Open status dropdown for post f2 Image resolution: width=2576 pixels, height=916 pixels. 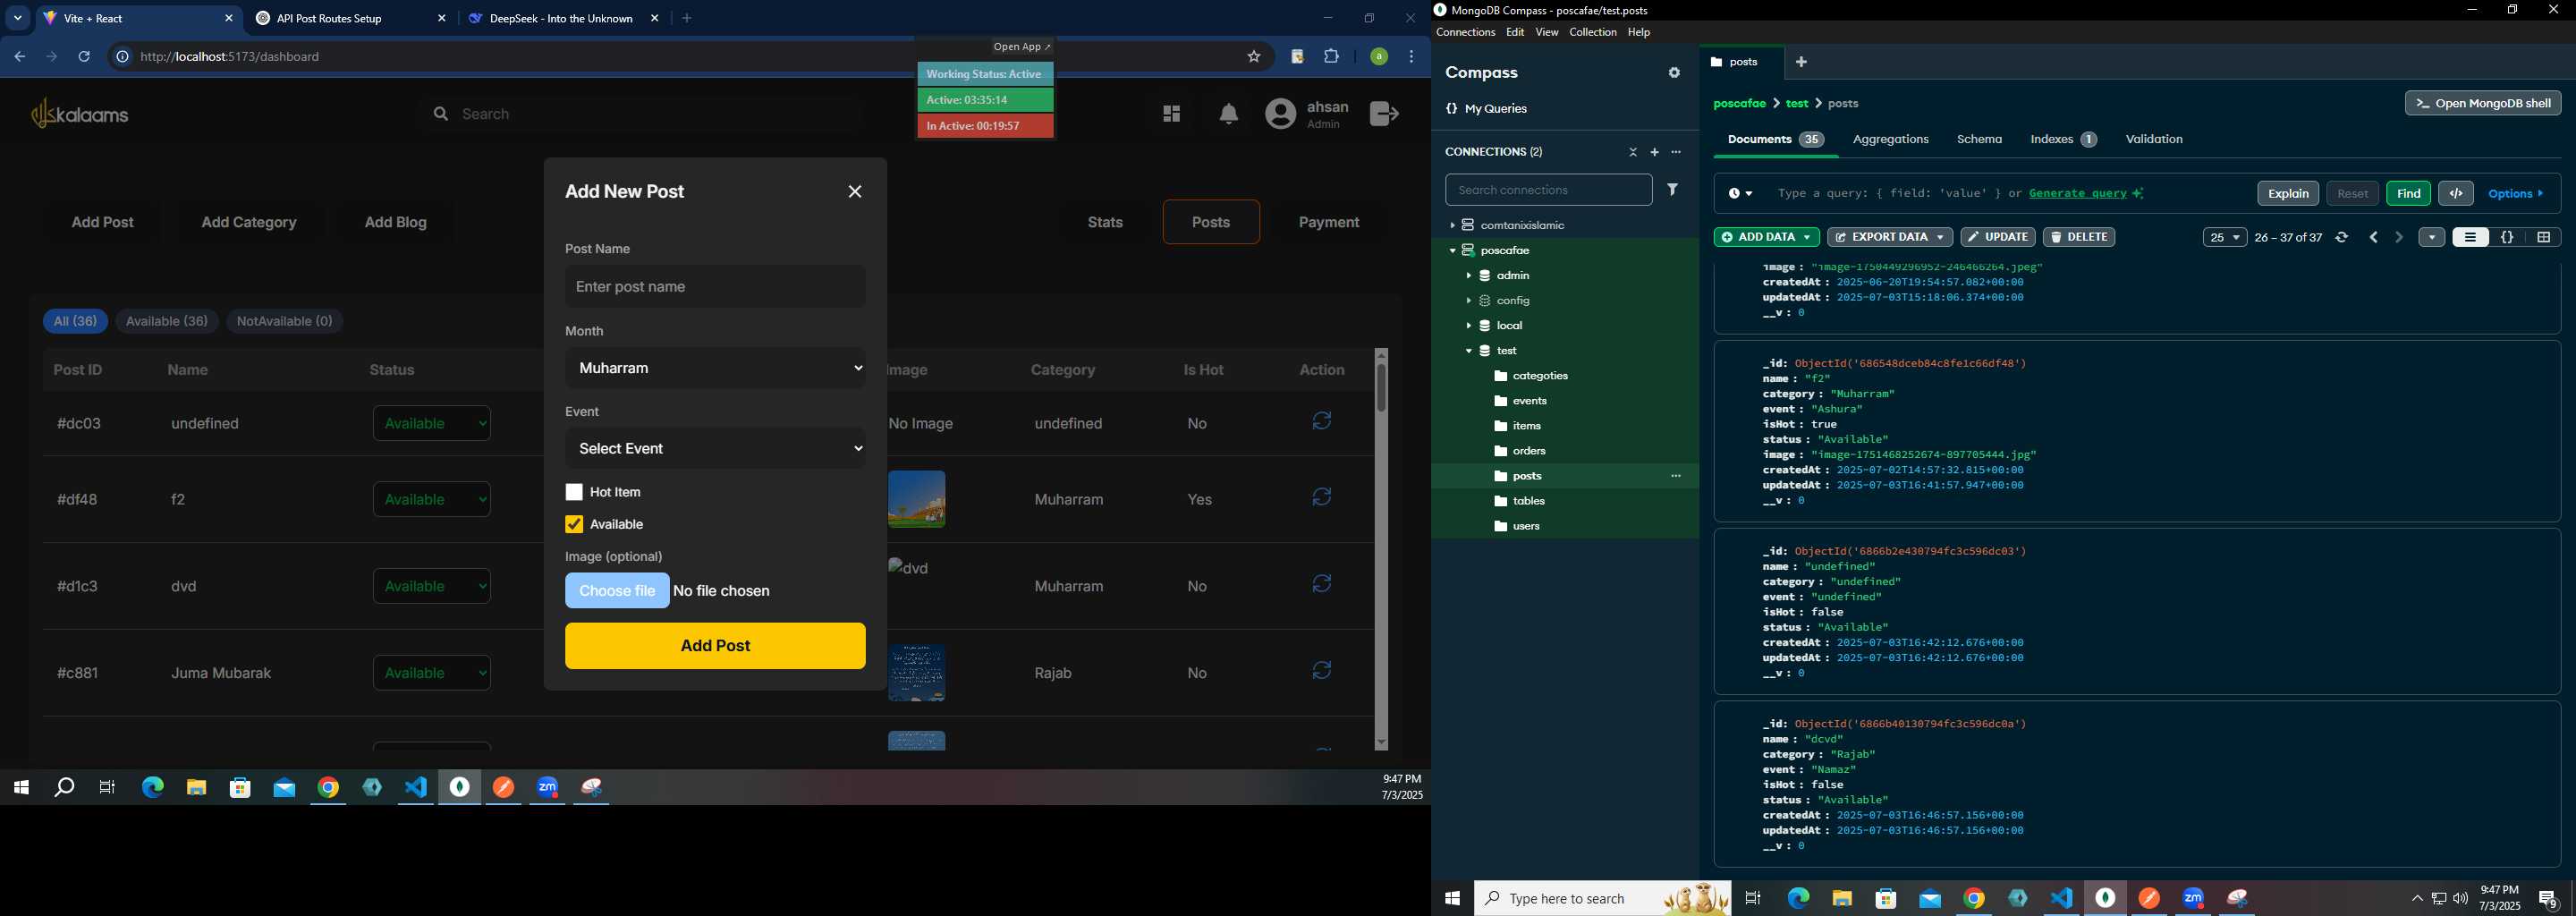point(432,499)
